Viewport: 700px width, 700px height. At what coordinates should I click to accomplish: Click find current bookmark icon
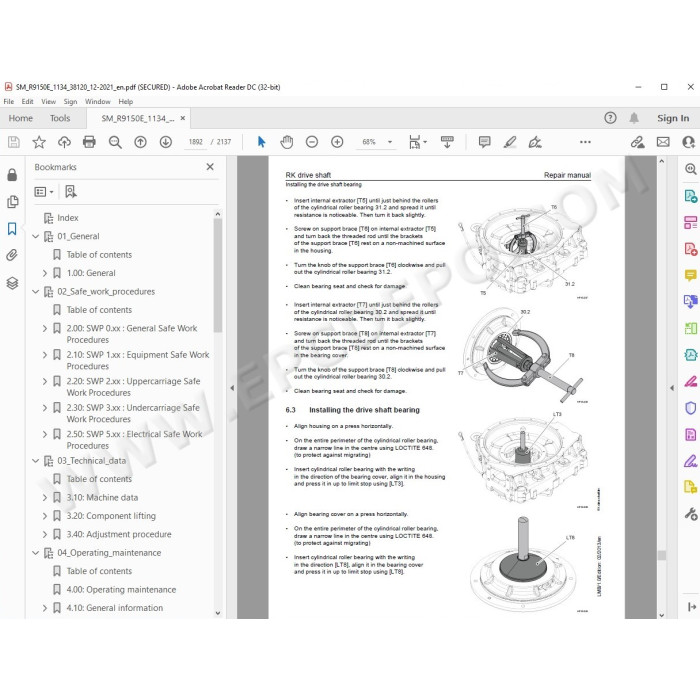(71, 192)
